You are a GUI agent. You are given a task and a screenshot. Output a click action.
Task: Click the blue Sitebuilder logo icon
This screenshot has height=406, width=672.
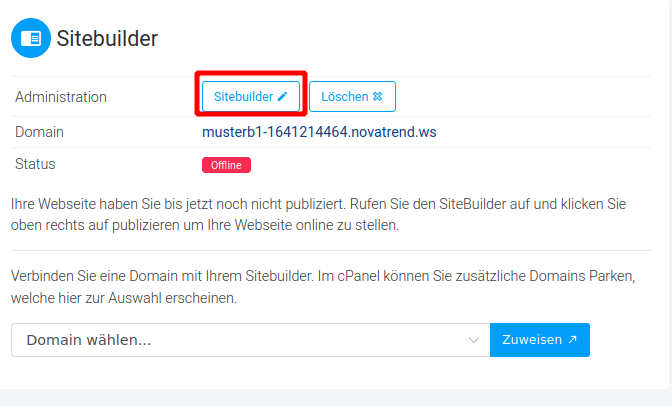click(x=31, y=38)
